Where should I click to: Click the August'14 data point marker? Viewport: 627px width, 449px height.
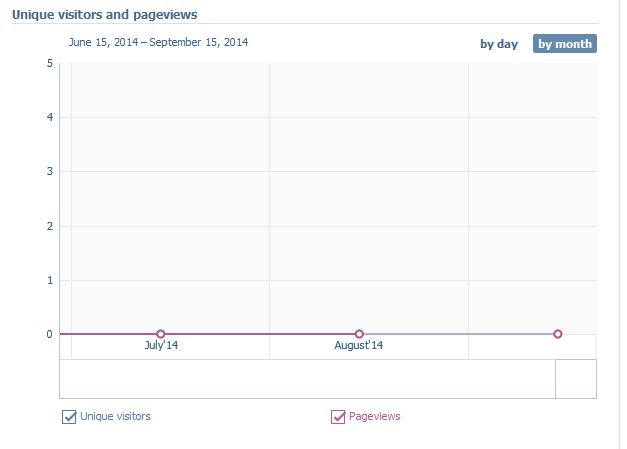pyautogui.click(x=359, y=334)
